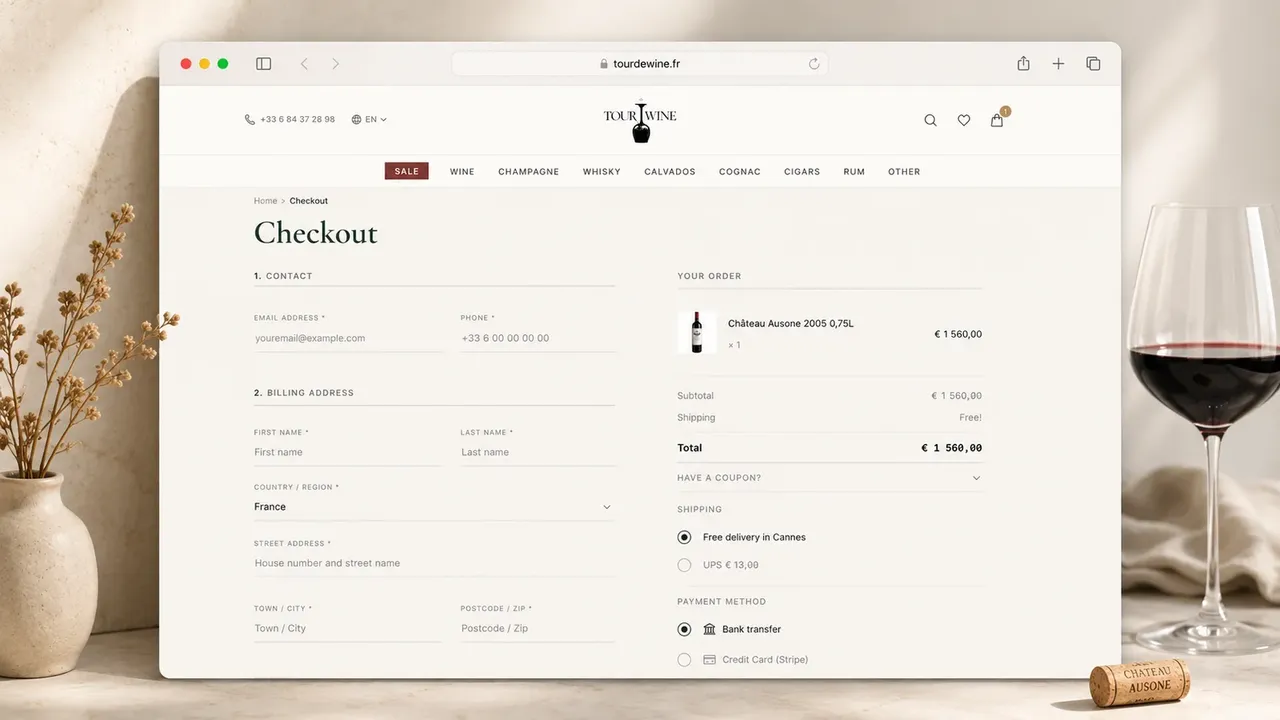This screenshot has height=720, width=1280.
Task: Go to the Champagne menu category
Action: click(529, 172)
